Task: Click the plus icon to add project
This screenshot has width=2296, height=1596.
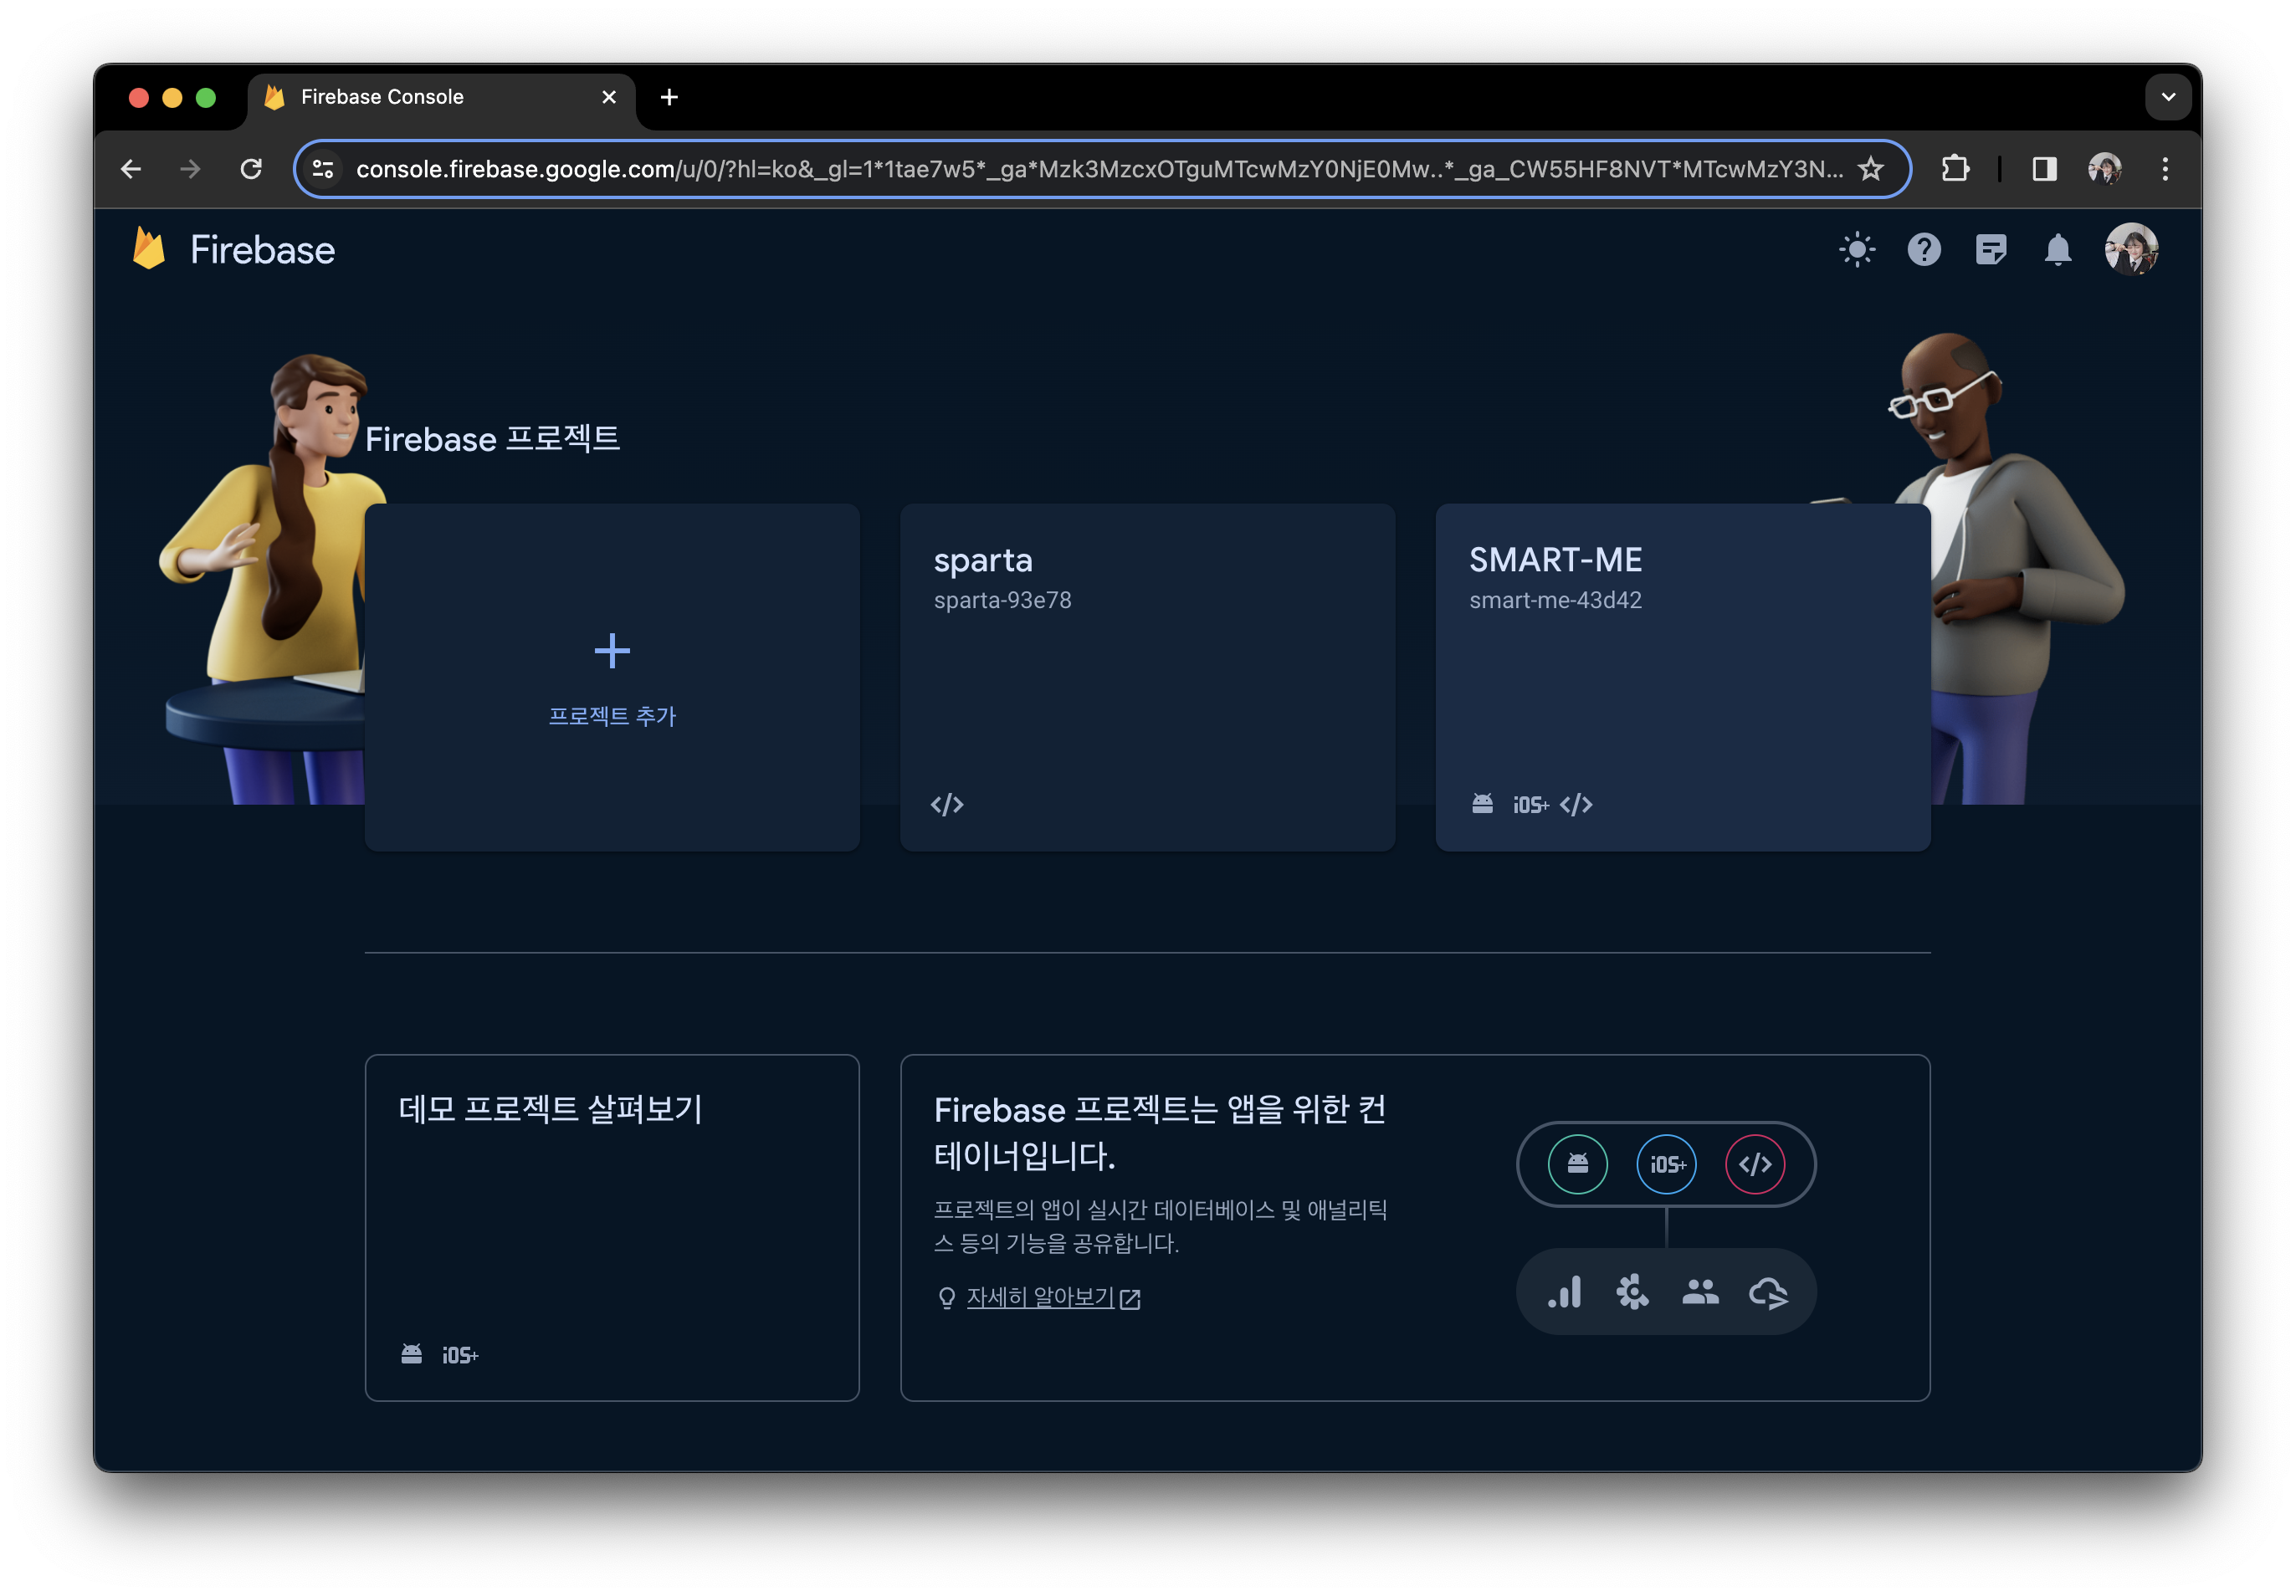Action: pyautogui.click(x=612, y=651)
